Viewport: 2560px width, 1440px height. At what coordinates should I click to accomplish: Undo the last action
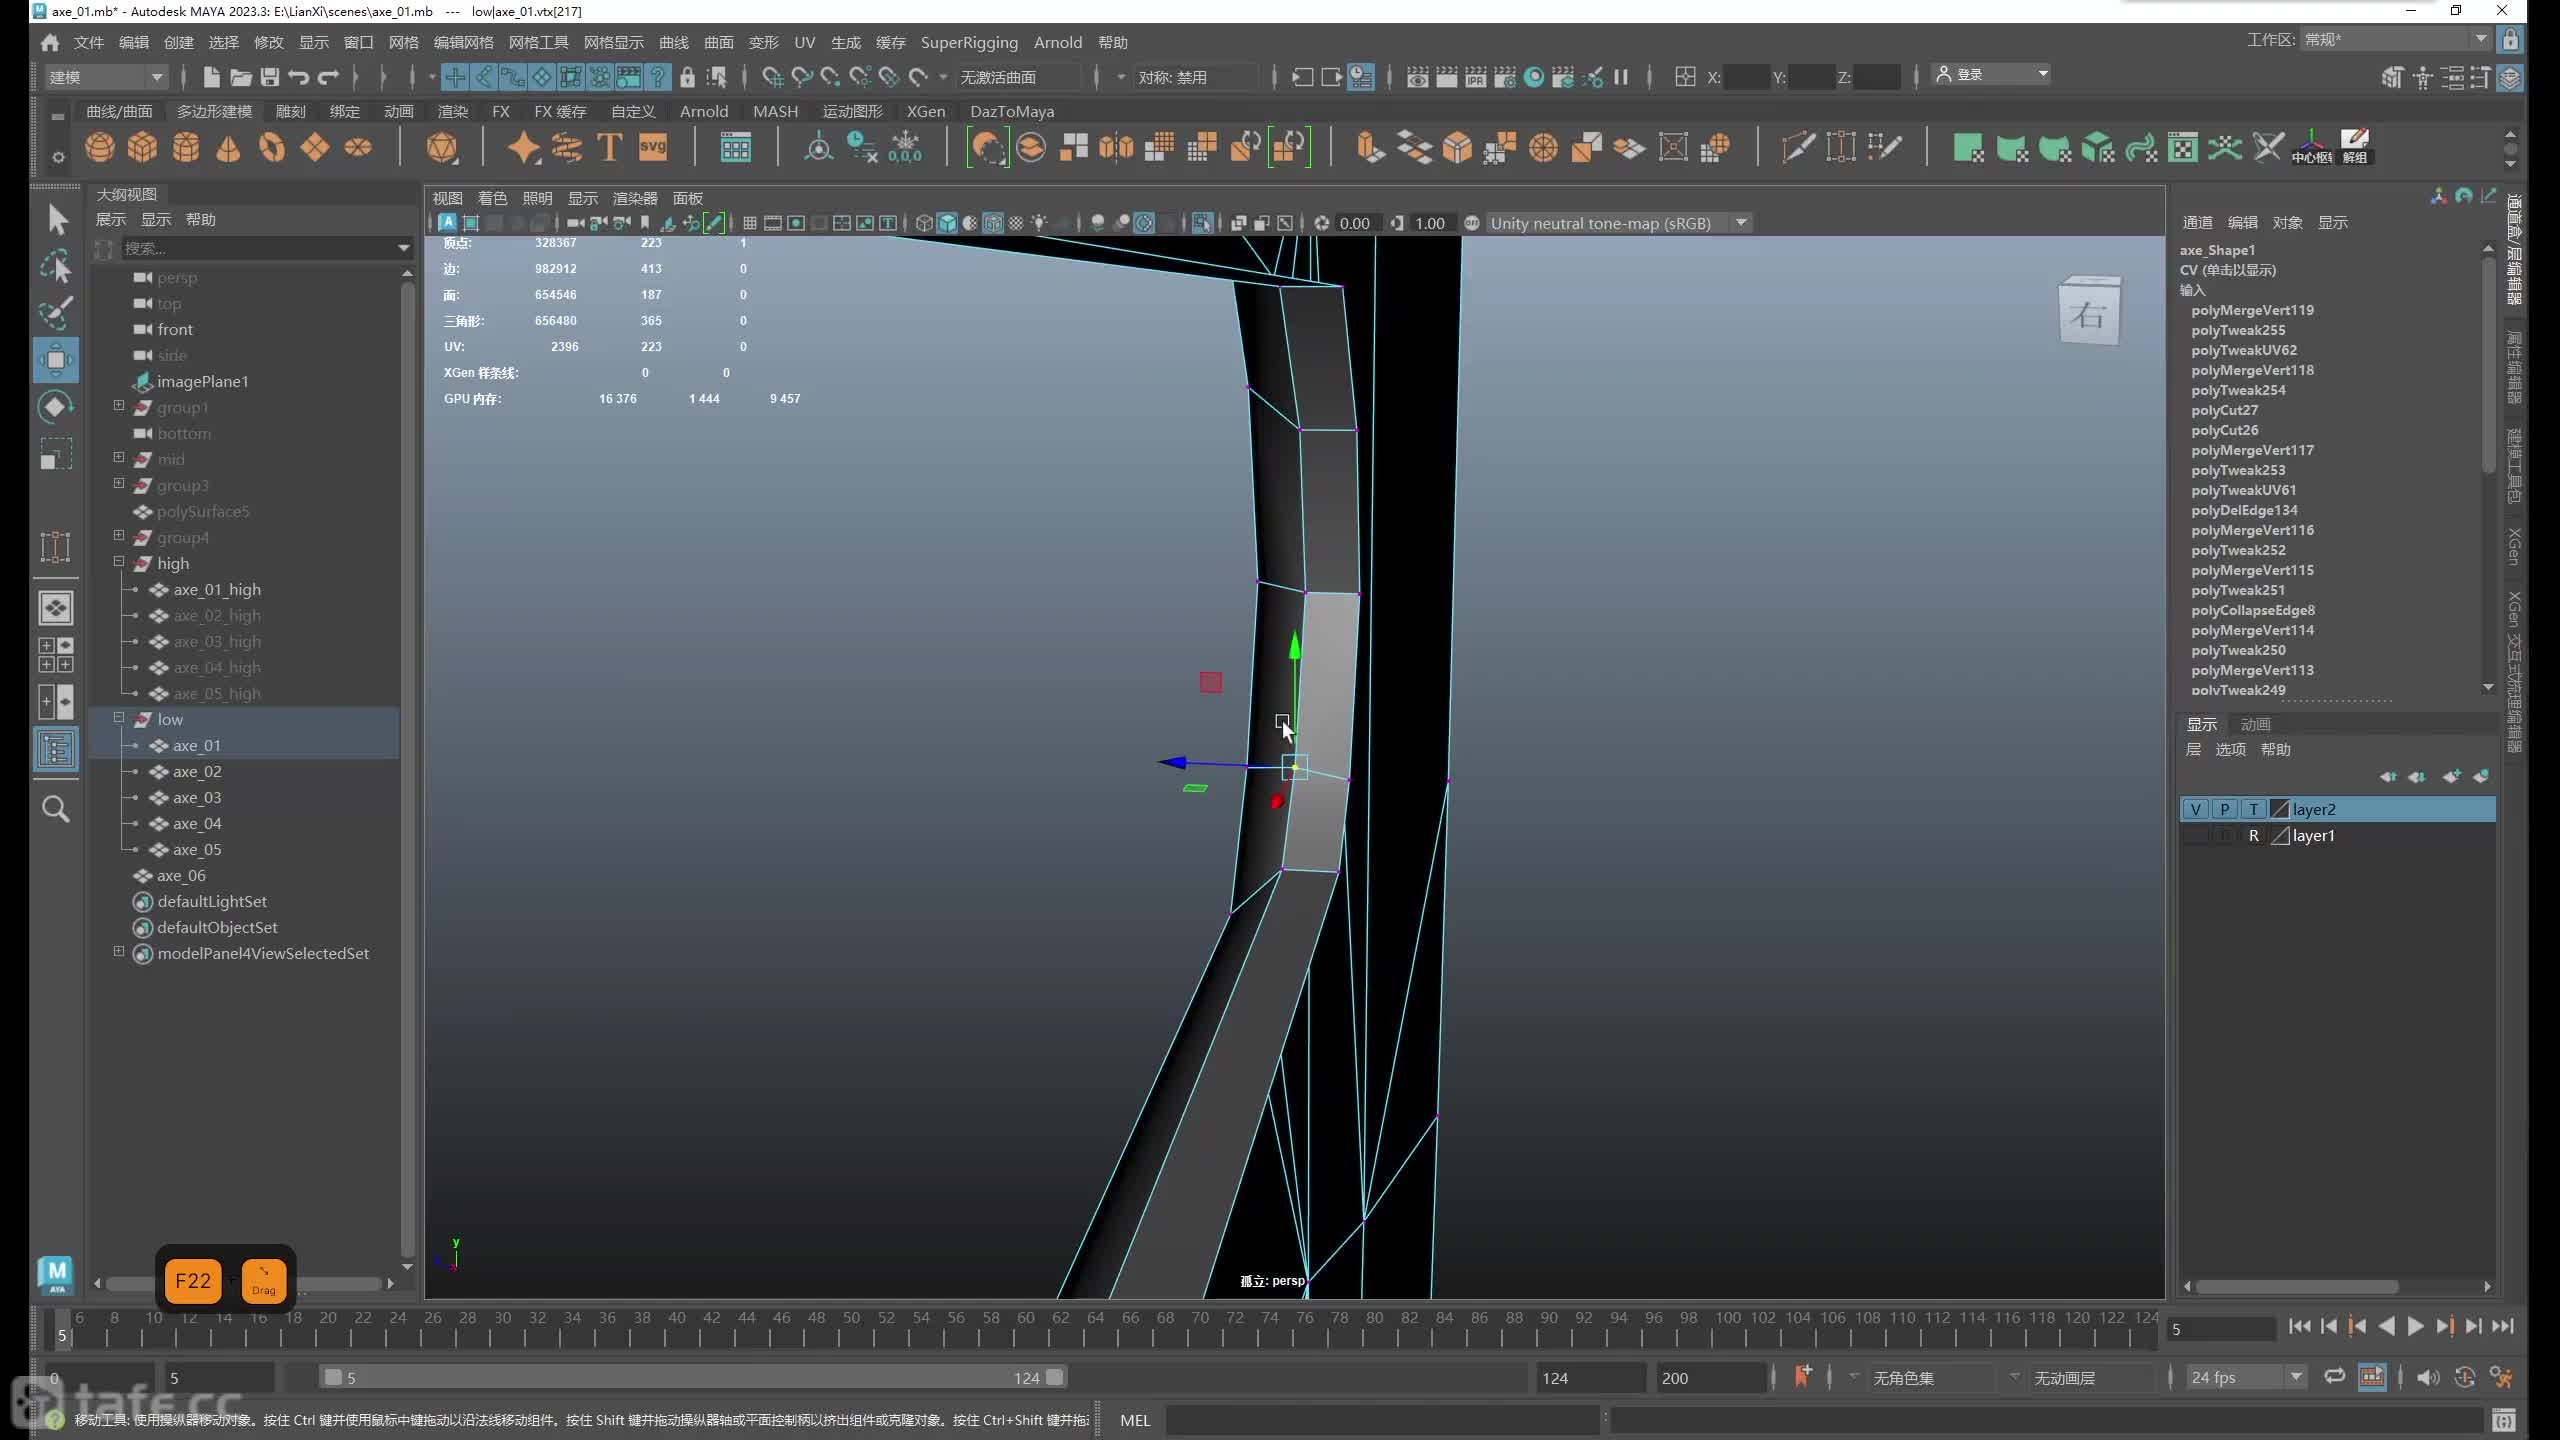[298, 77]
